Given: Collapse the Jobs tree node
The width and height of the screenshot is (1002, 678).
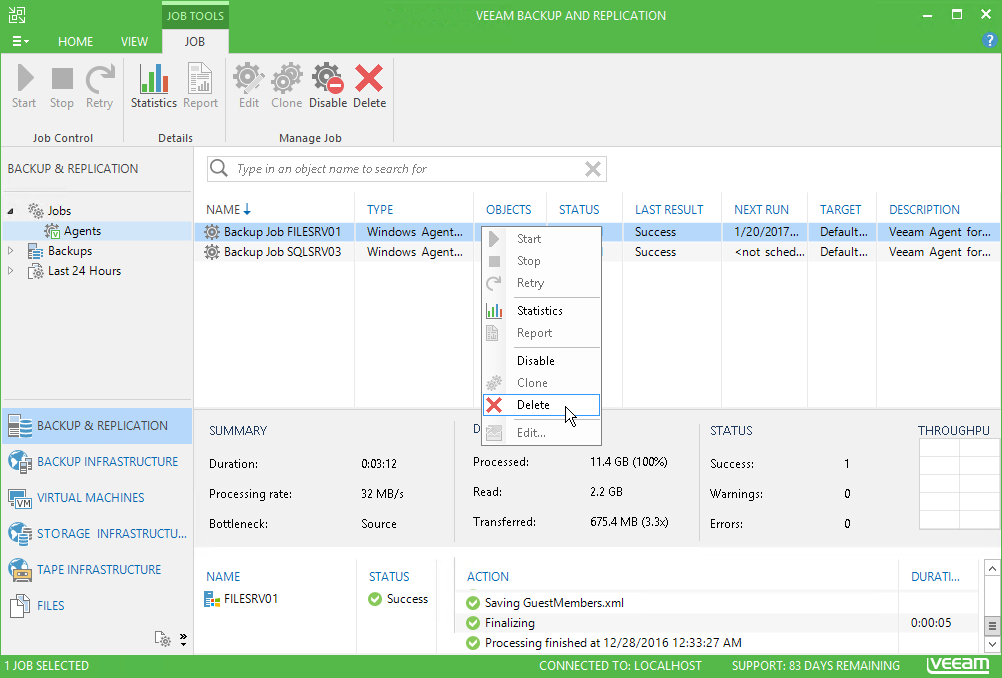Looking at the screenshot, I should (11, 211).
